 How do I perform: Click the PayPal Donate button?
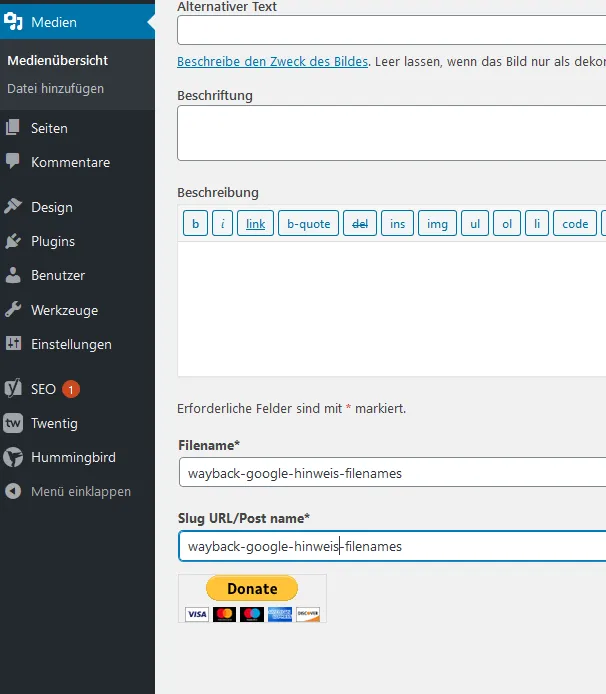(x=252, y=588)
